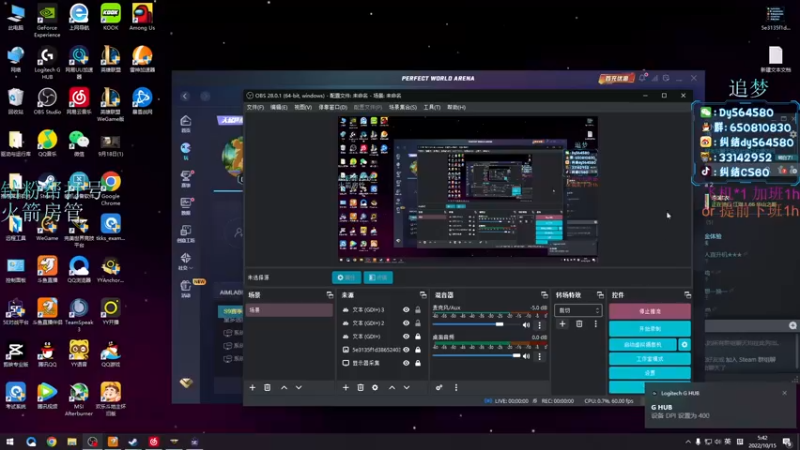This screenshot has width=800, height=450.
Task: Click the Start Recording button
Action: tap(649, 329)
